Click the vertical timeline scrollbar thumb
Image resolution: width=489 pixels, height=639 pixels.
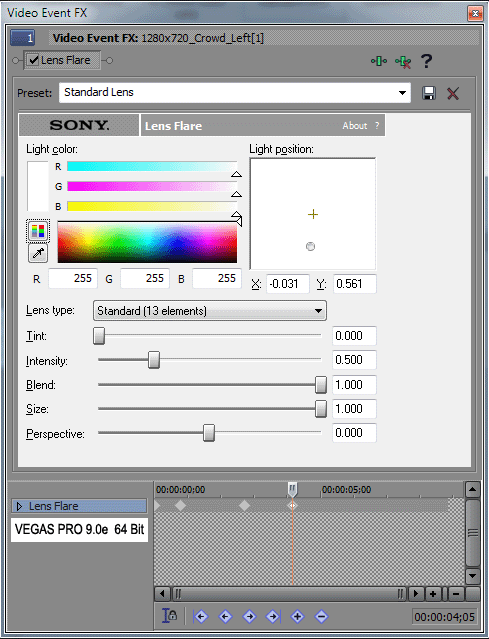473,533
